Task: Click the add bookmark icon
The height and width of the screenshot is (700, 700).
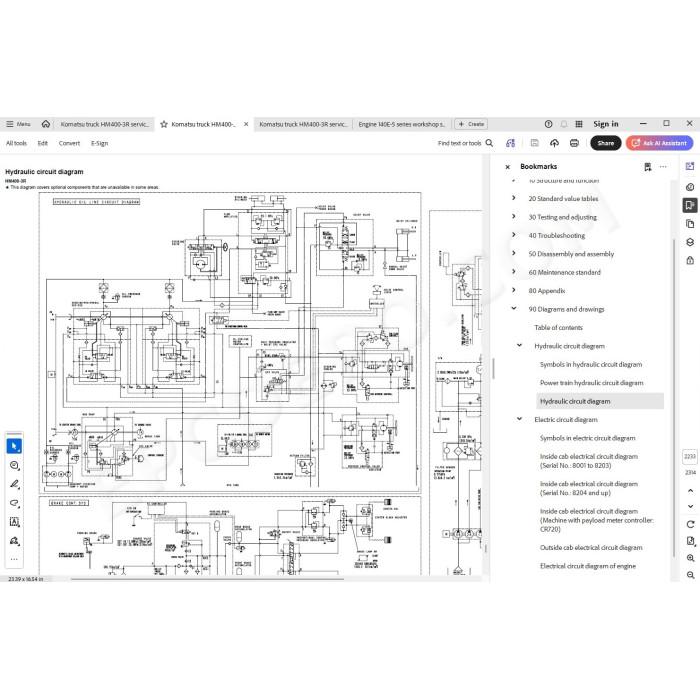Action: (648, 167)
